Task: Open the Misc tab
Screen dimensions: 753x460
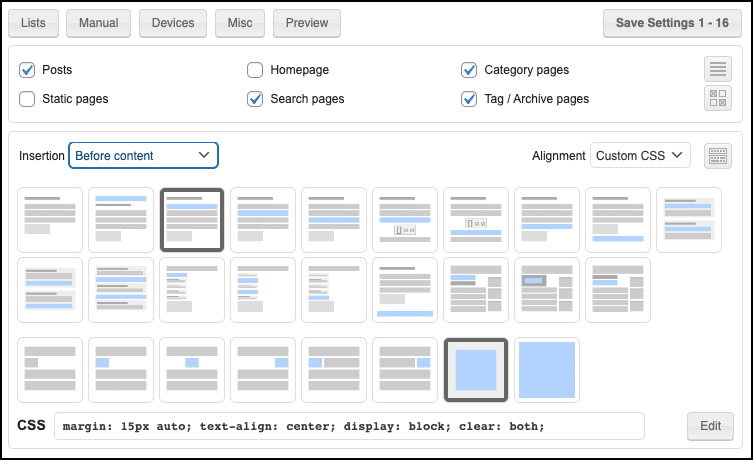Action: click(x=240, y=23)
